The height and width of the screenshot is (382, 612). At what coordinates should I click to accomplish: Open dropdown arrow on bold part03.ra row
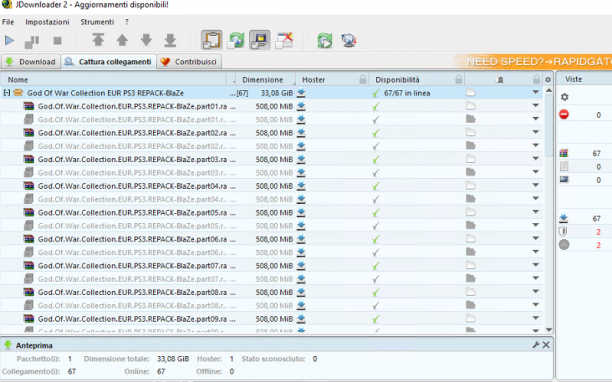pos(536,159)
